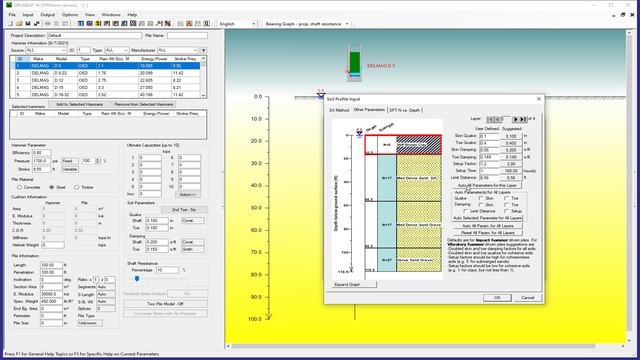Click the PI toolbar icon

107,24
